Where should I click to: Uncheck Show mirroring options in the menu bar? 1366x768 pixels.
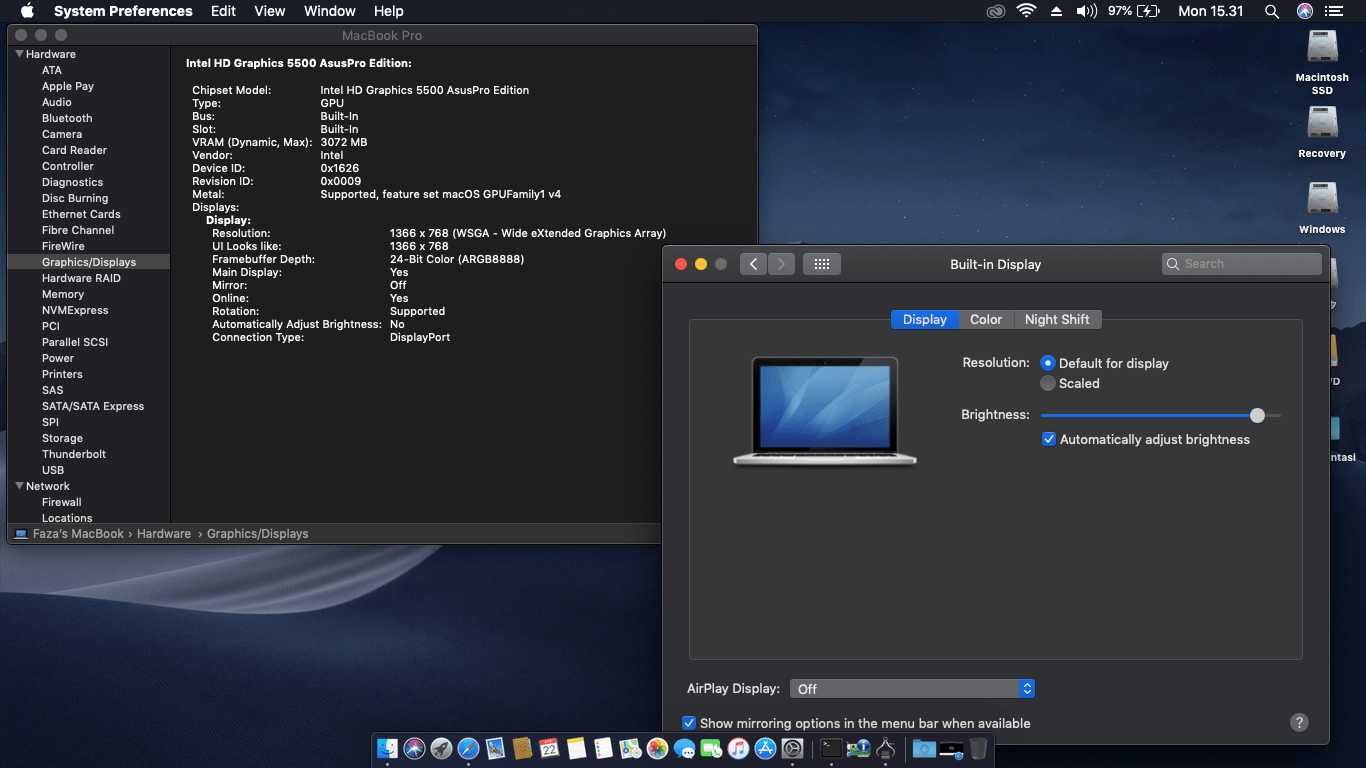tap(688, 723)
